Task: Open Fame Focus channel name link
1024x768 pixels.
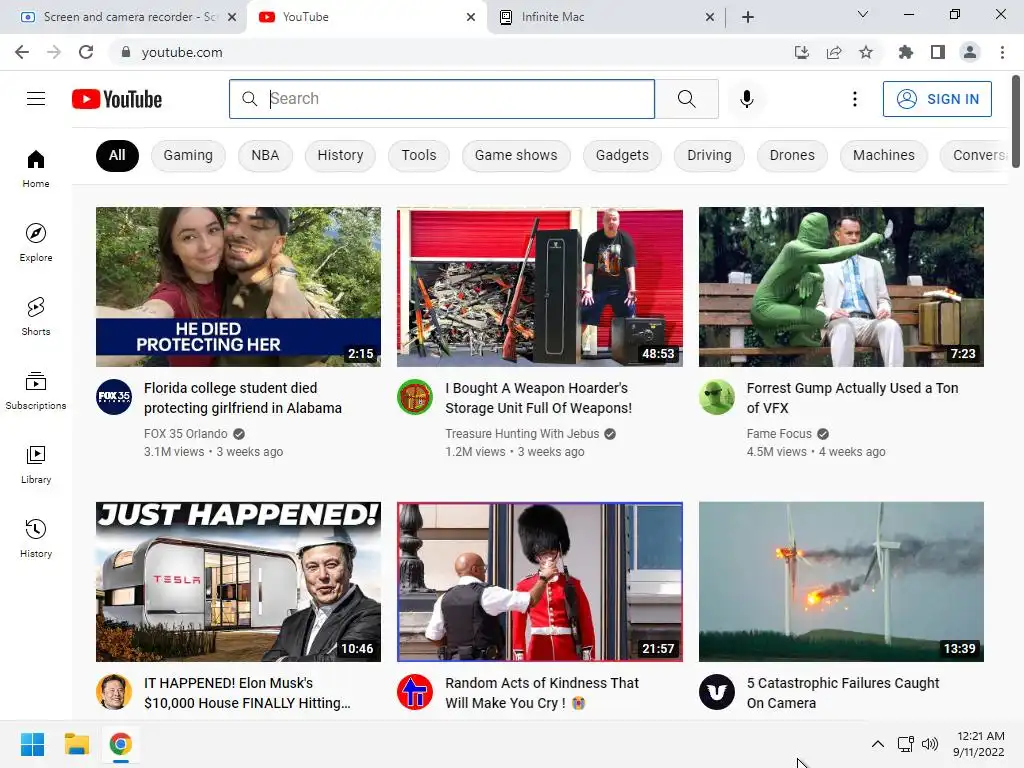Action: [779, 434]
